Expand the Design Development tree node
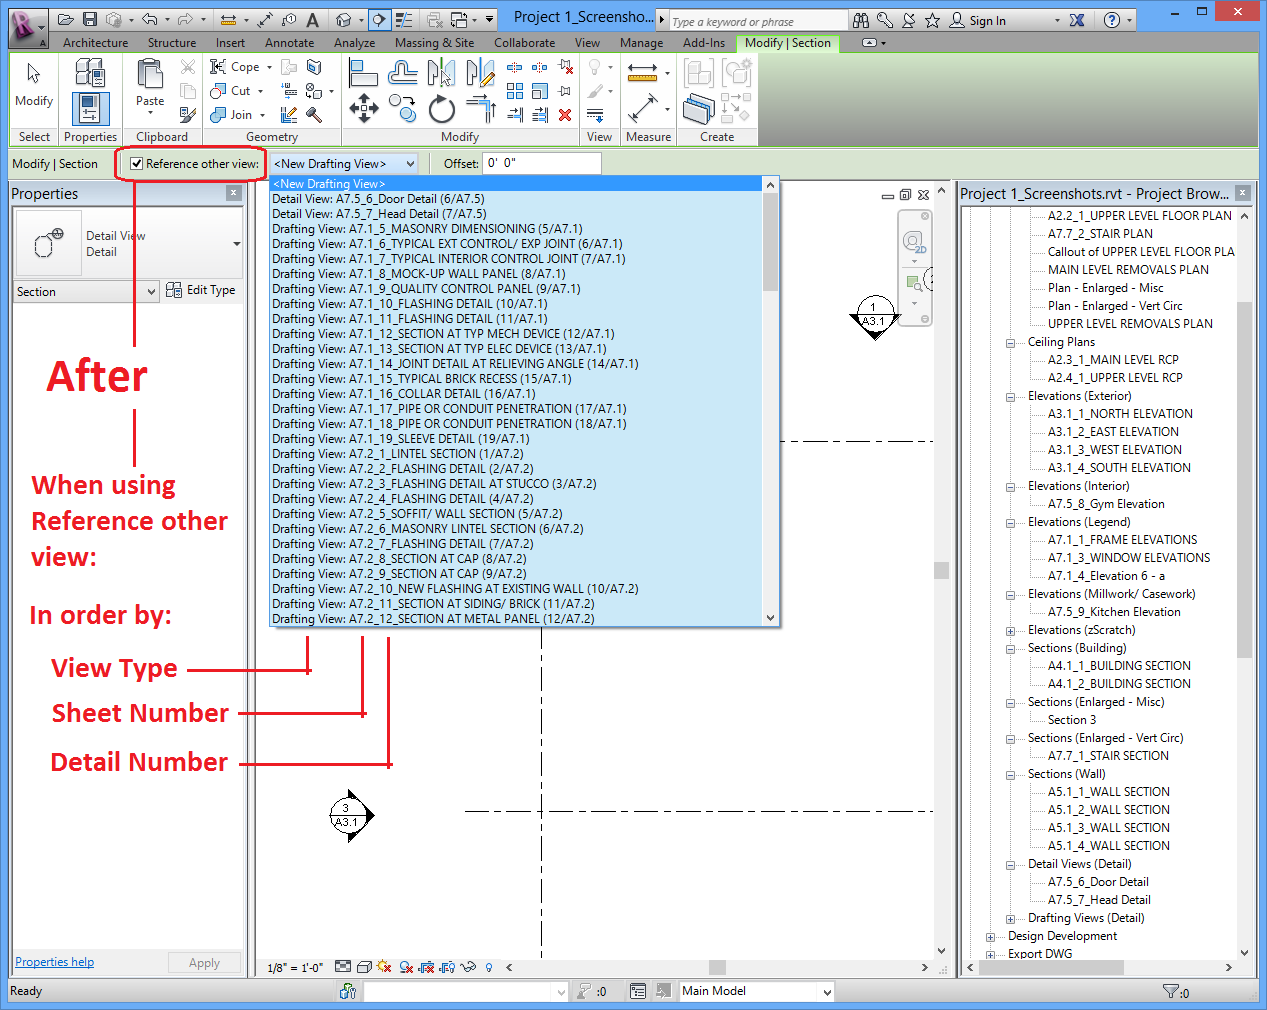This screenshot has width=1267, height=1010. 991,936
